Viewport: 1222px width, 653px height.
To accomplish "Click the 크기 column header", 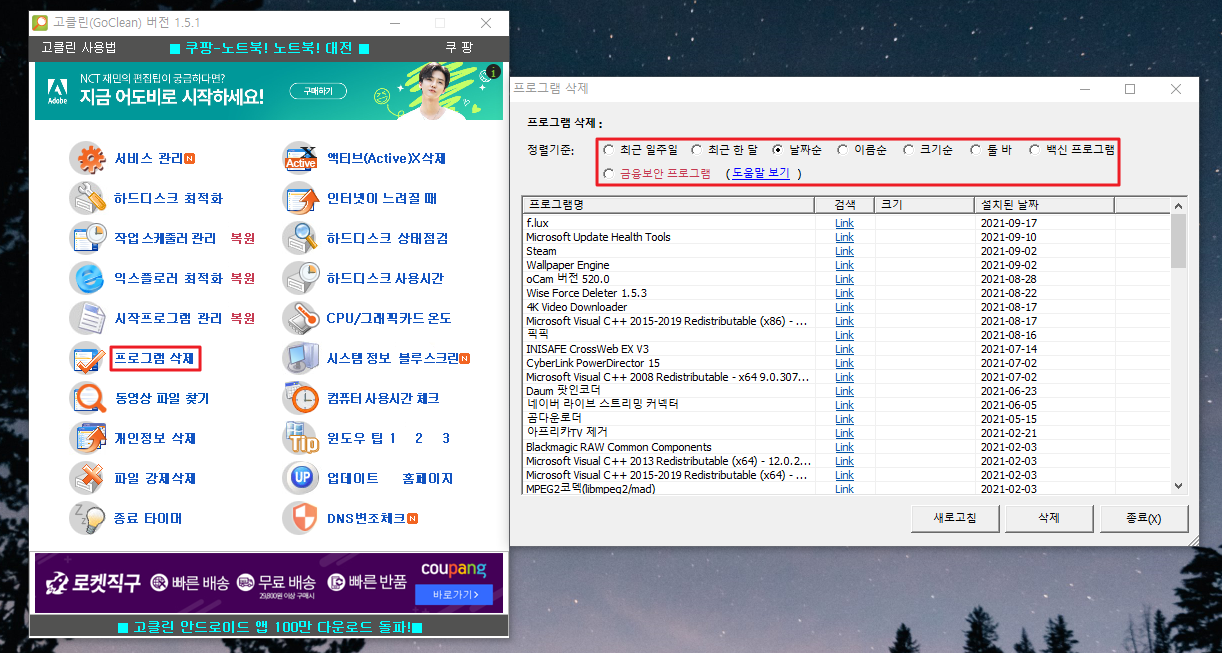I will [925, 204].
